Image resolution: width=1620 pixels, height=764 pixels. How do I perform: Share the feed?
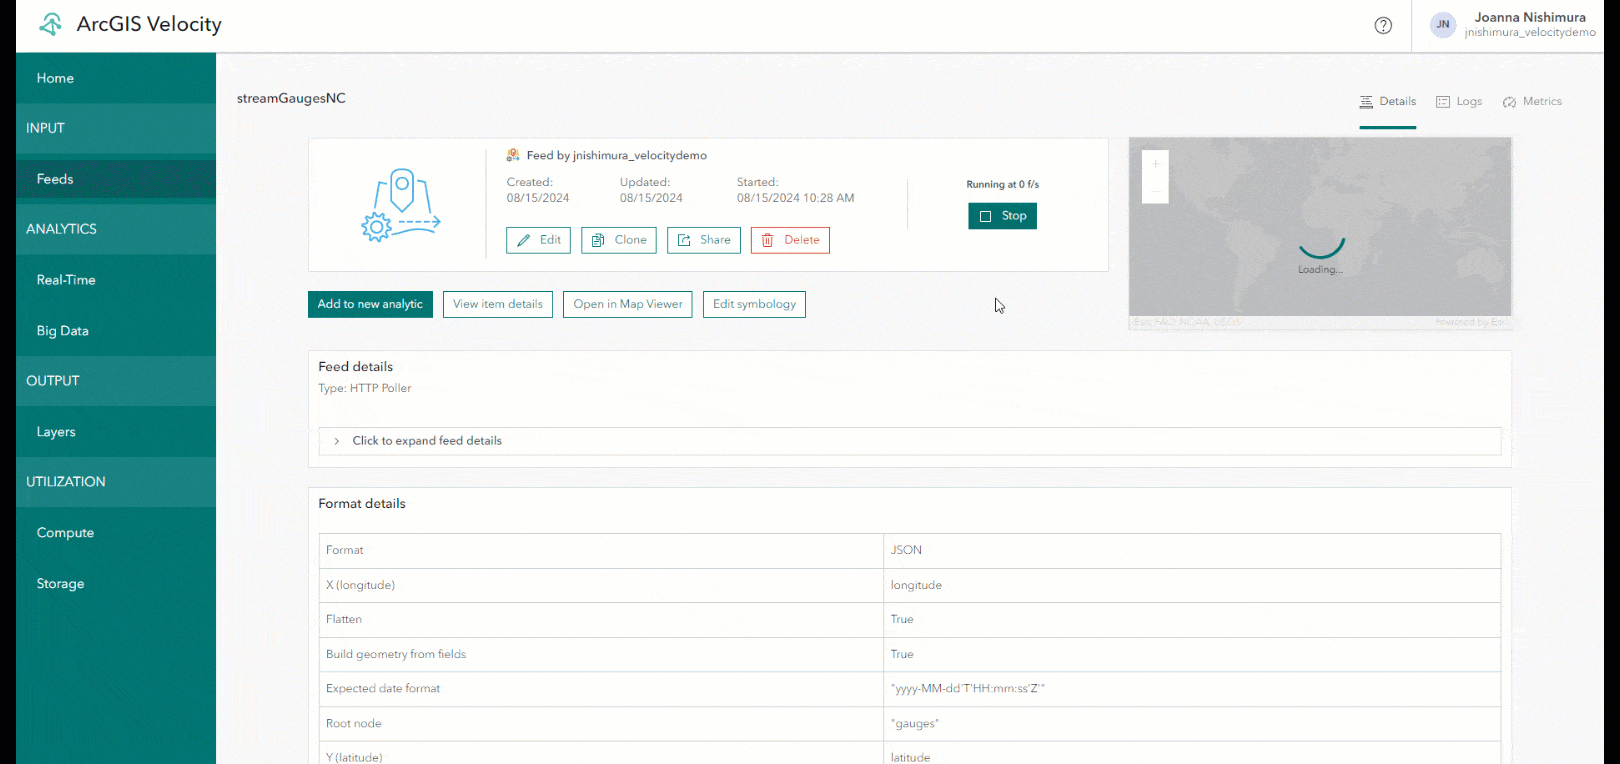[x=704, y=240]
